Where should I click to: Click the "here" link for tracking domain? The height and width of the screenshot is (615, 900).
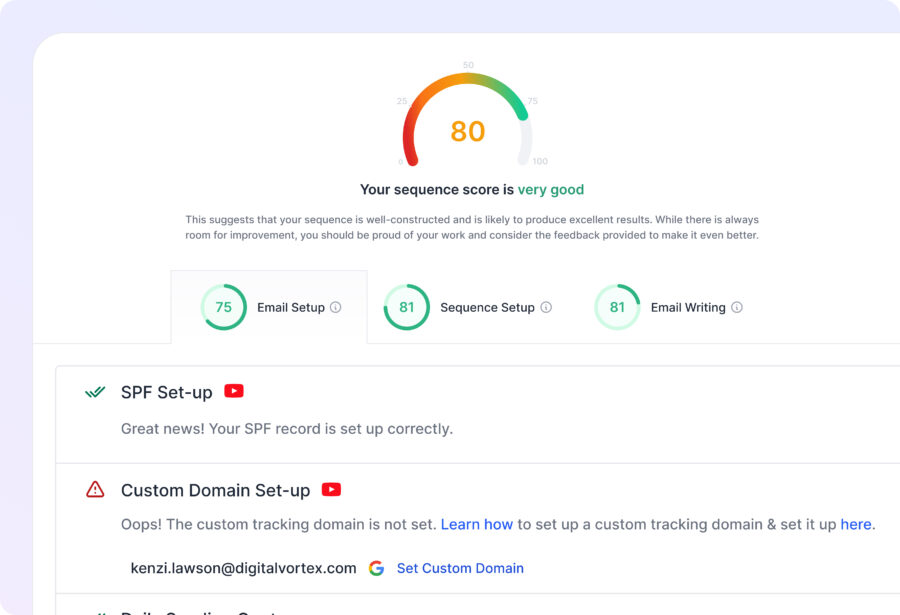(x=855, y=524)
